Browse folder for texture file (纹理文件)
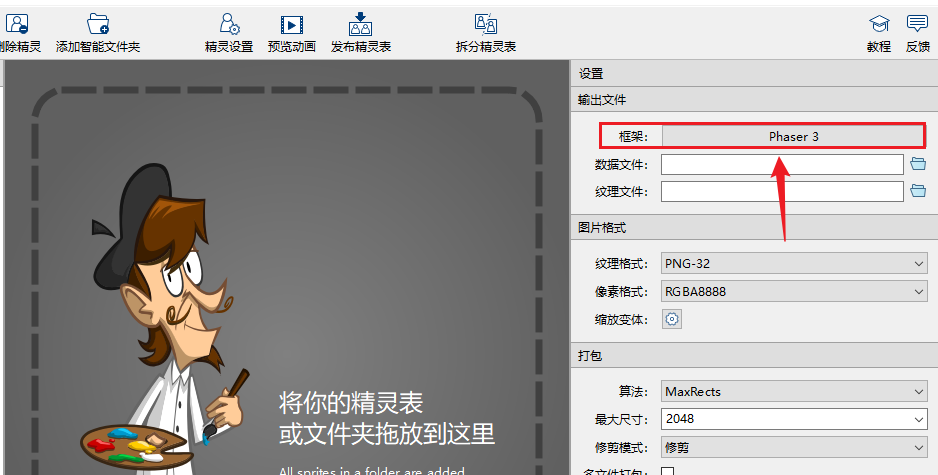Screen dimensions: 938x475 coord(918,191)
